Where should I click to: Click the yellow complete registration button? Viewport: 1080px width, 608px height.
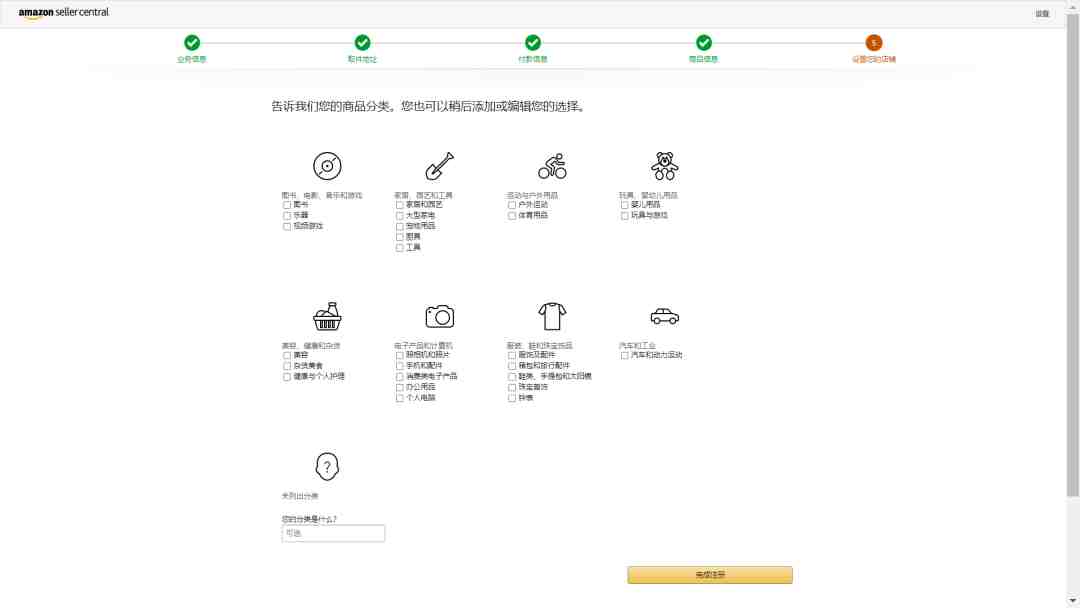point(709,575)
